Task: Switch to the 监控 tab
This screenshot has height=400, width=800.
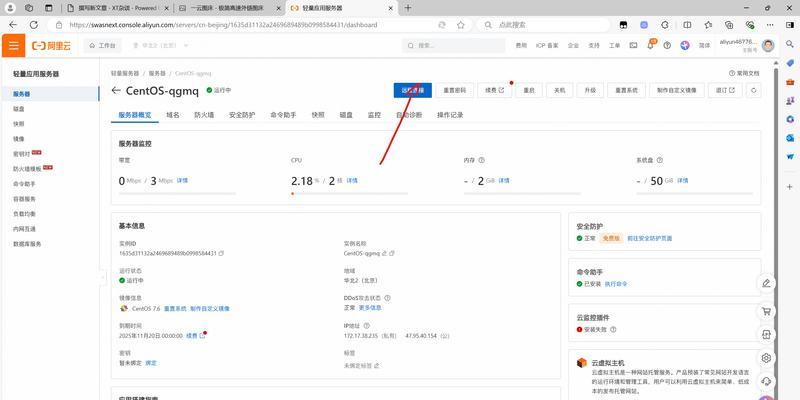Action: coord(374,115)
